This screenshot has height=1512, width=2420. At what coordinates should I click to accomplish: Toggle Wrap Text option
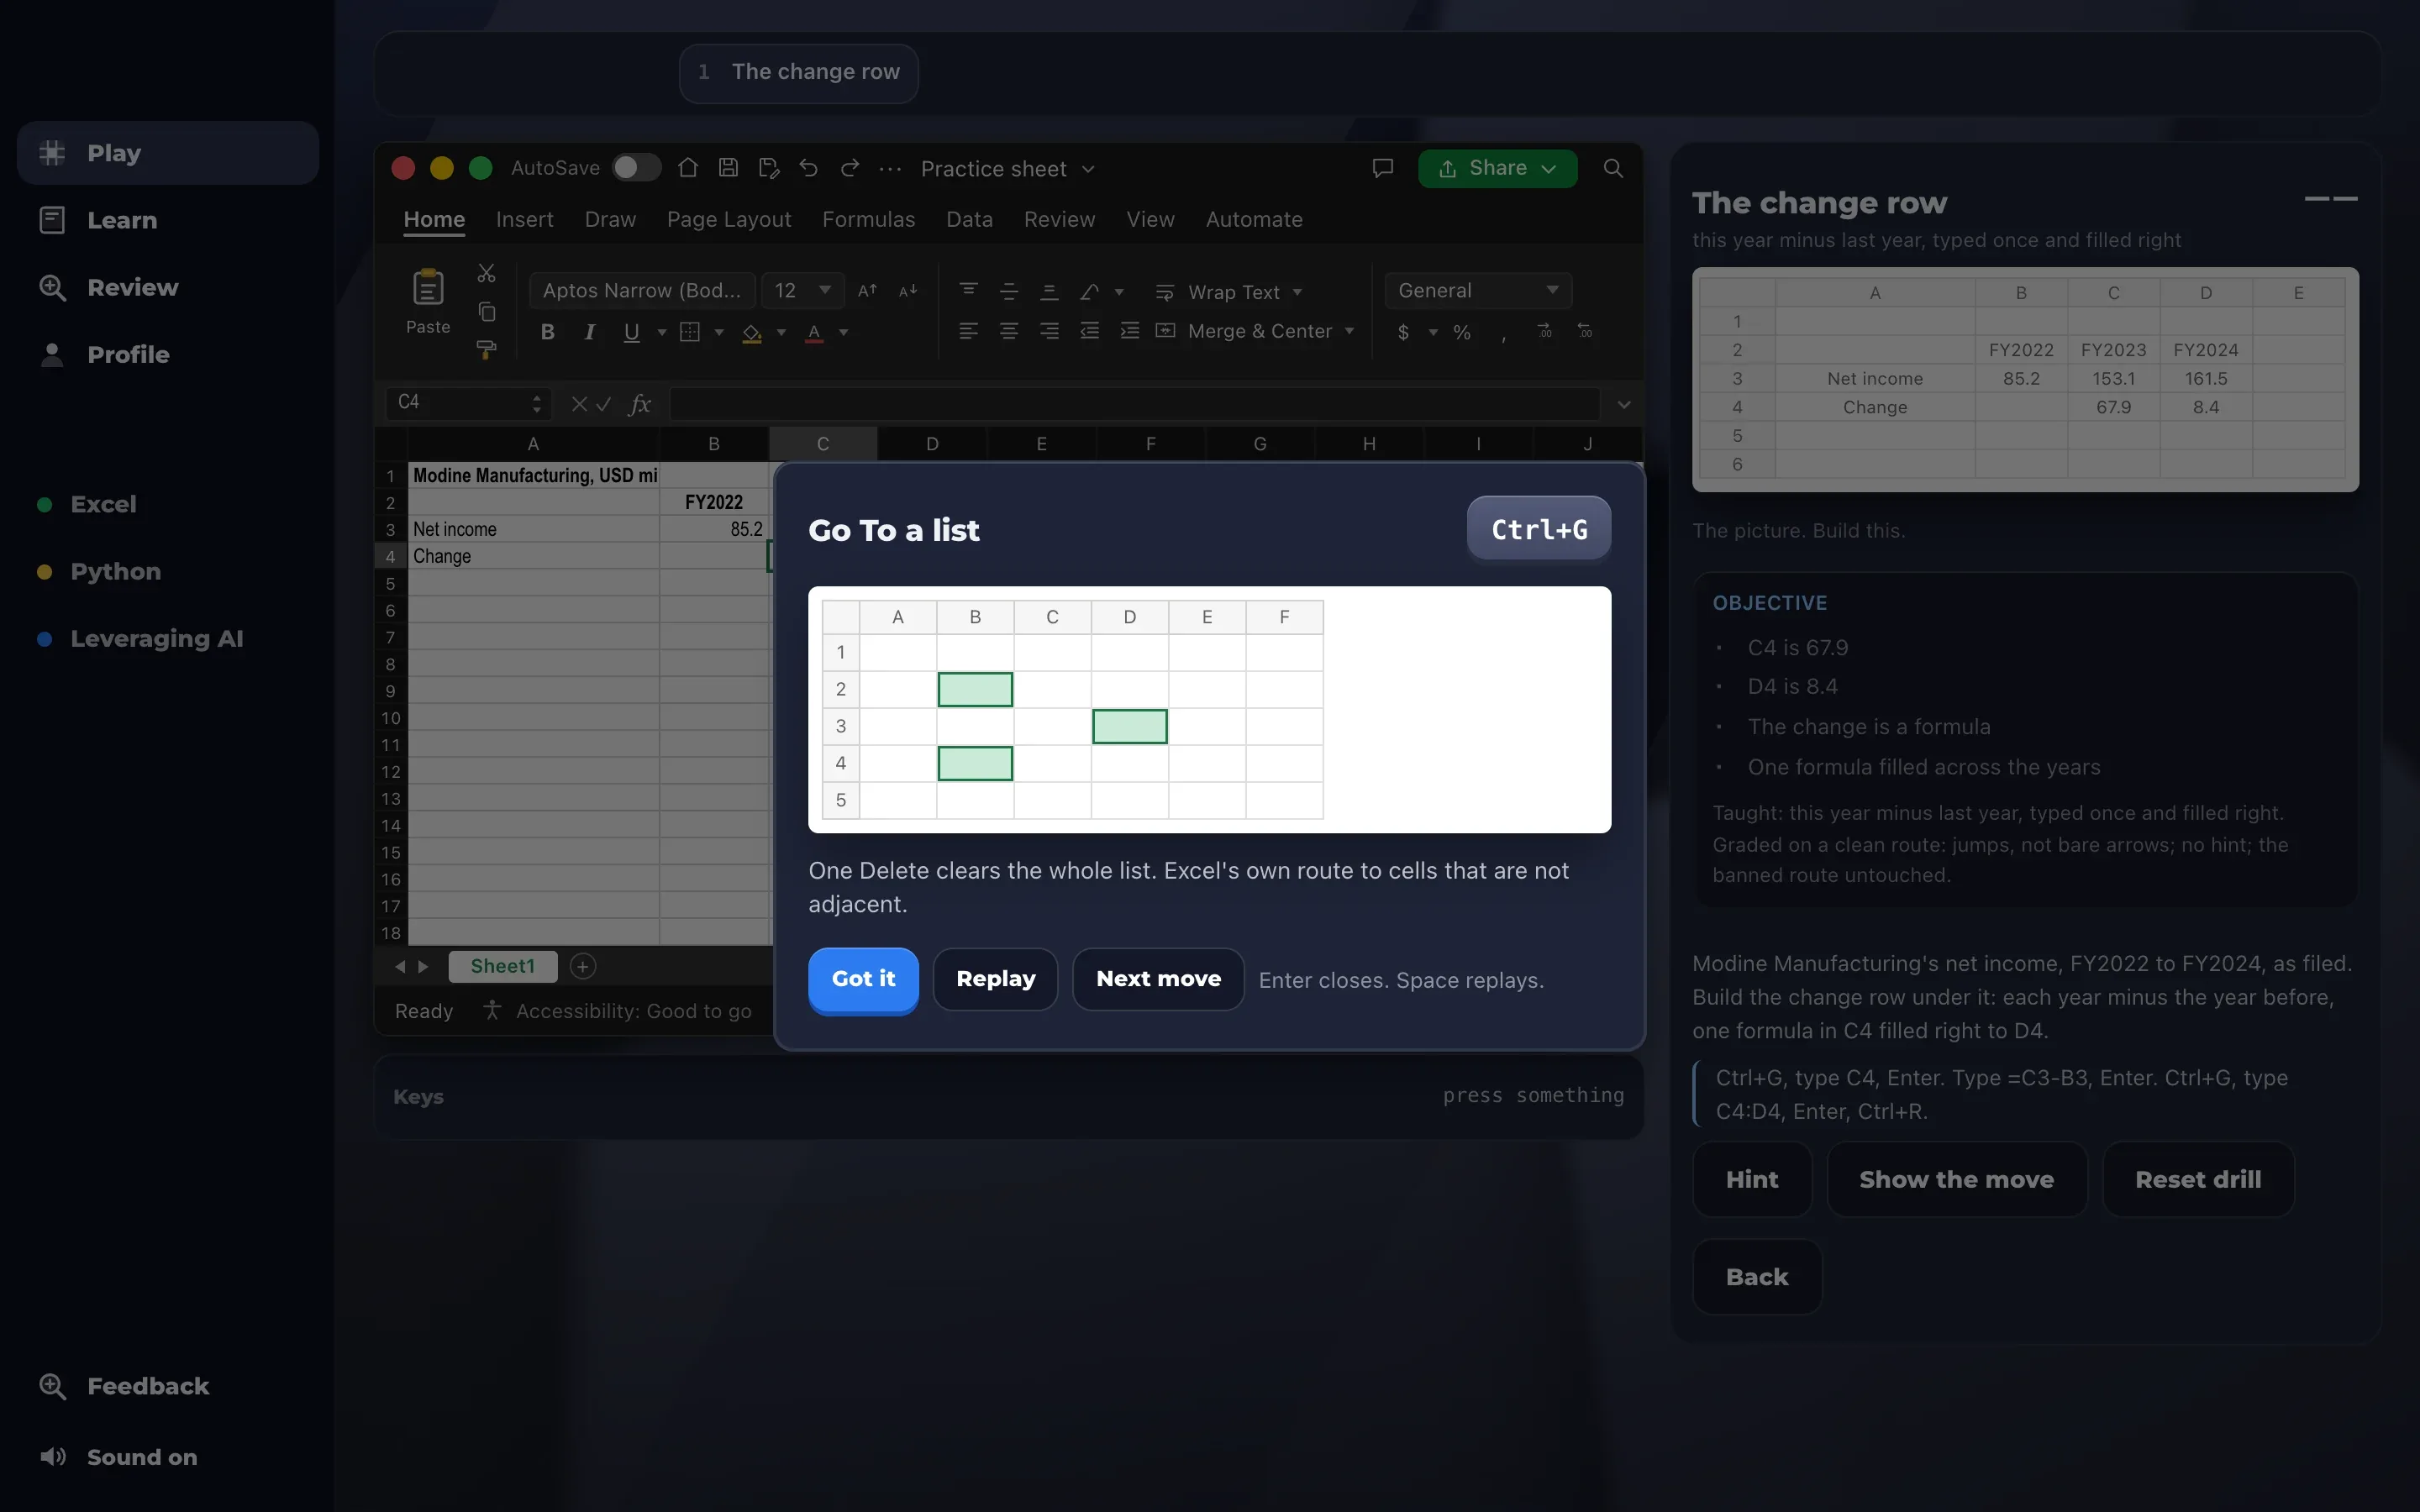click(x=1228, y=292)
